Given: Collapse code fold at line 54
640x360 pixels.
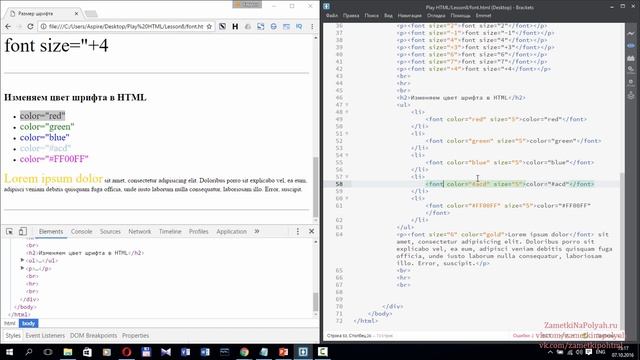Looking at the screenshot, I should [347, 155].
